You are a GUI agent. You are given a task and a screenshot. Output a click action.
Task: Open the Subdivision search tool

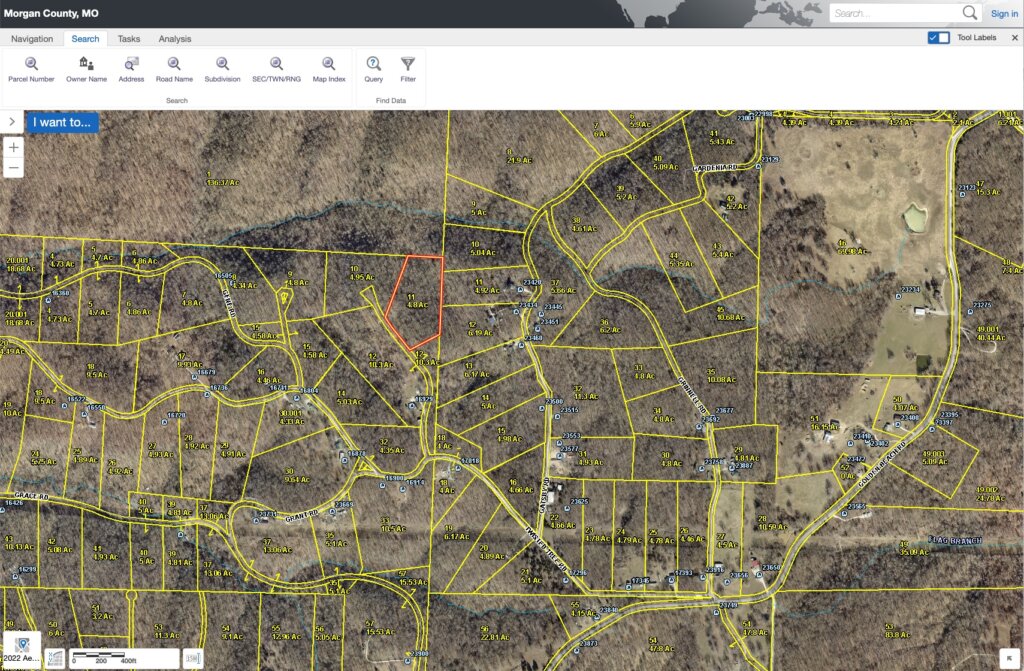pyautogui.click(x=222, y=67)
